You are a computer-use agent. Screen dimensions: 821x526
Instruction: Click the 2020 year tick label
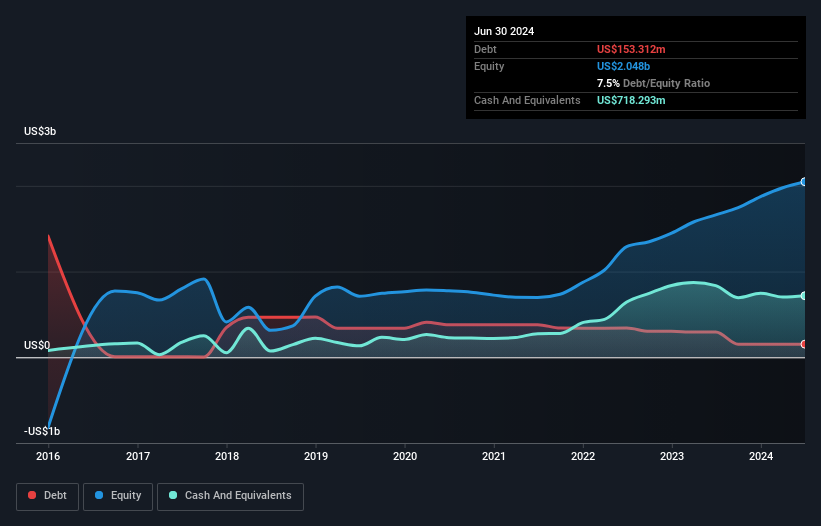(405, 457)
